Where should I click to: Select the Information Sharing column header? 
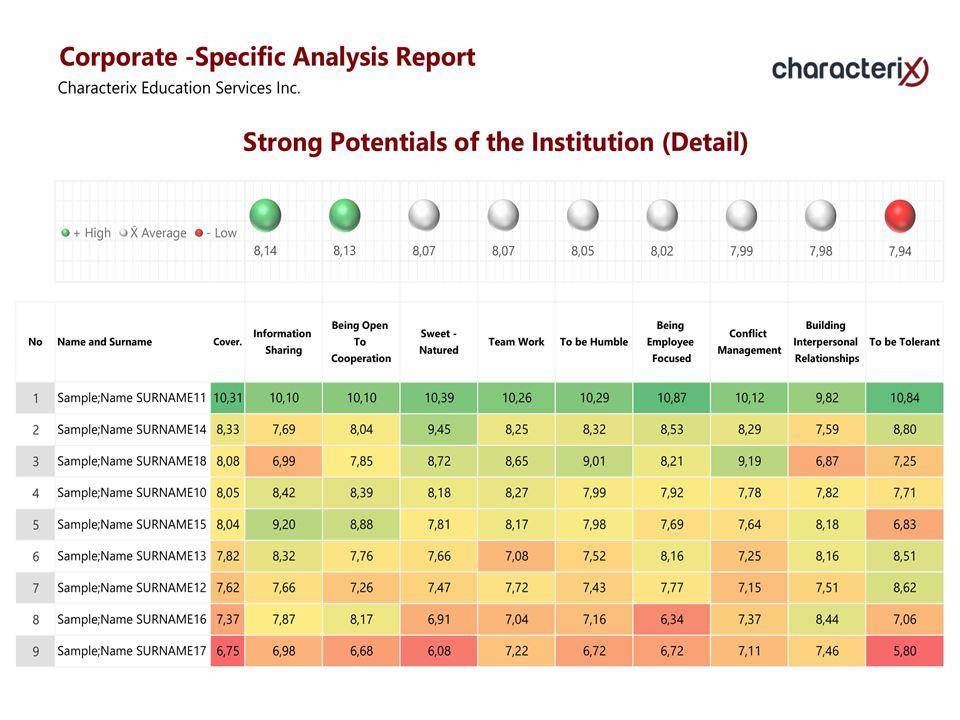tap(283, 342)
